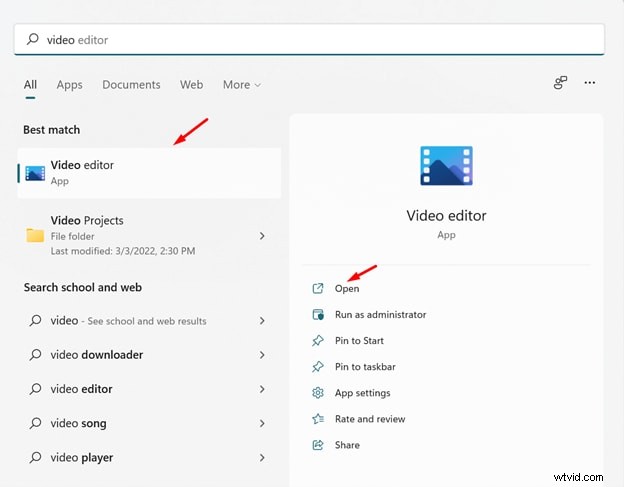Choose Run as administrator
Screen dimensions: 624x487
tap(380, 315)
